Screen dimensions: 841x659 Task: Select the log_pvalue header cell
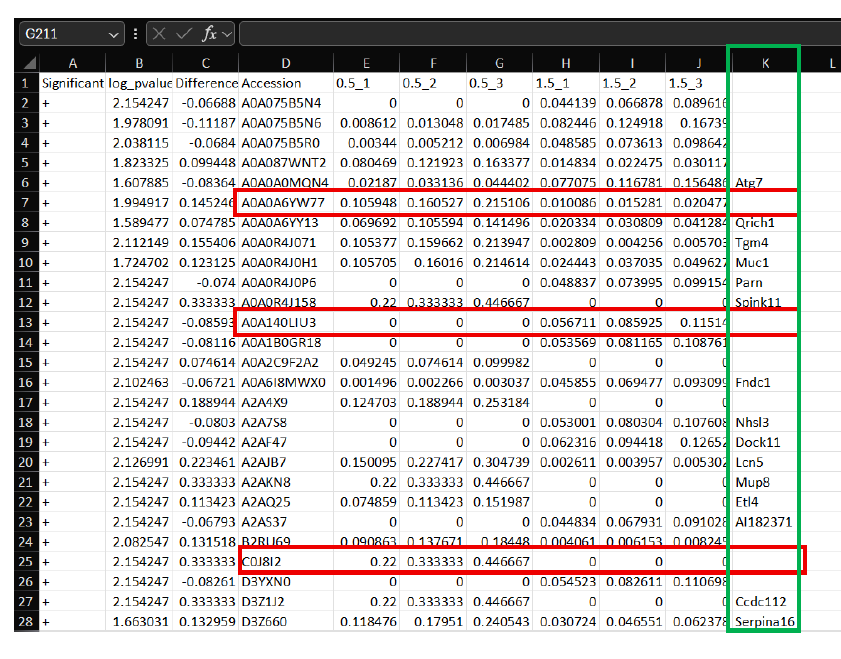point(140,83)
